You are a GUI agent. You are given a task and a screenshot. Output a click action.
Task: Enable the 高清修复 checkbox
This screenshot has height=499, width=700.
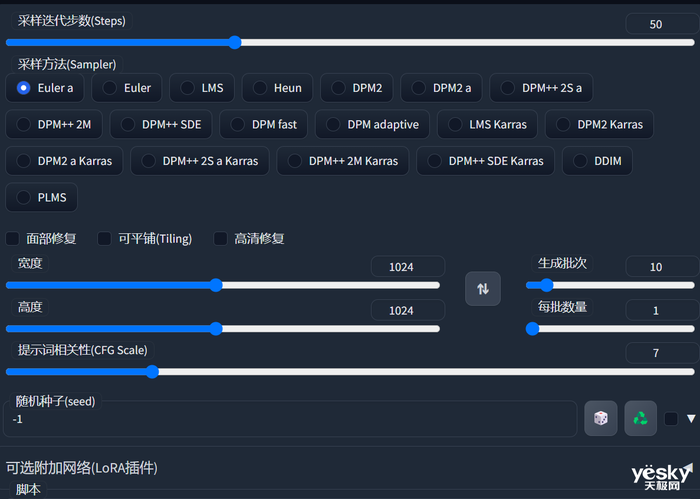[x=220, y=238]
